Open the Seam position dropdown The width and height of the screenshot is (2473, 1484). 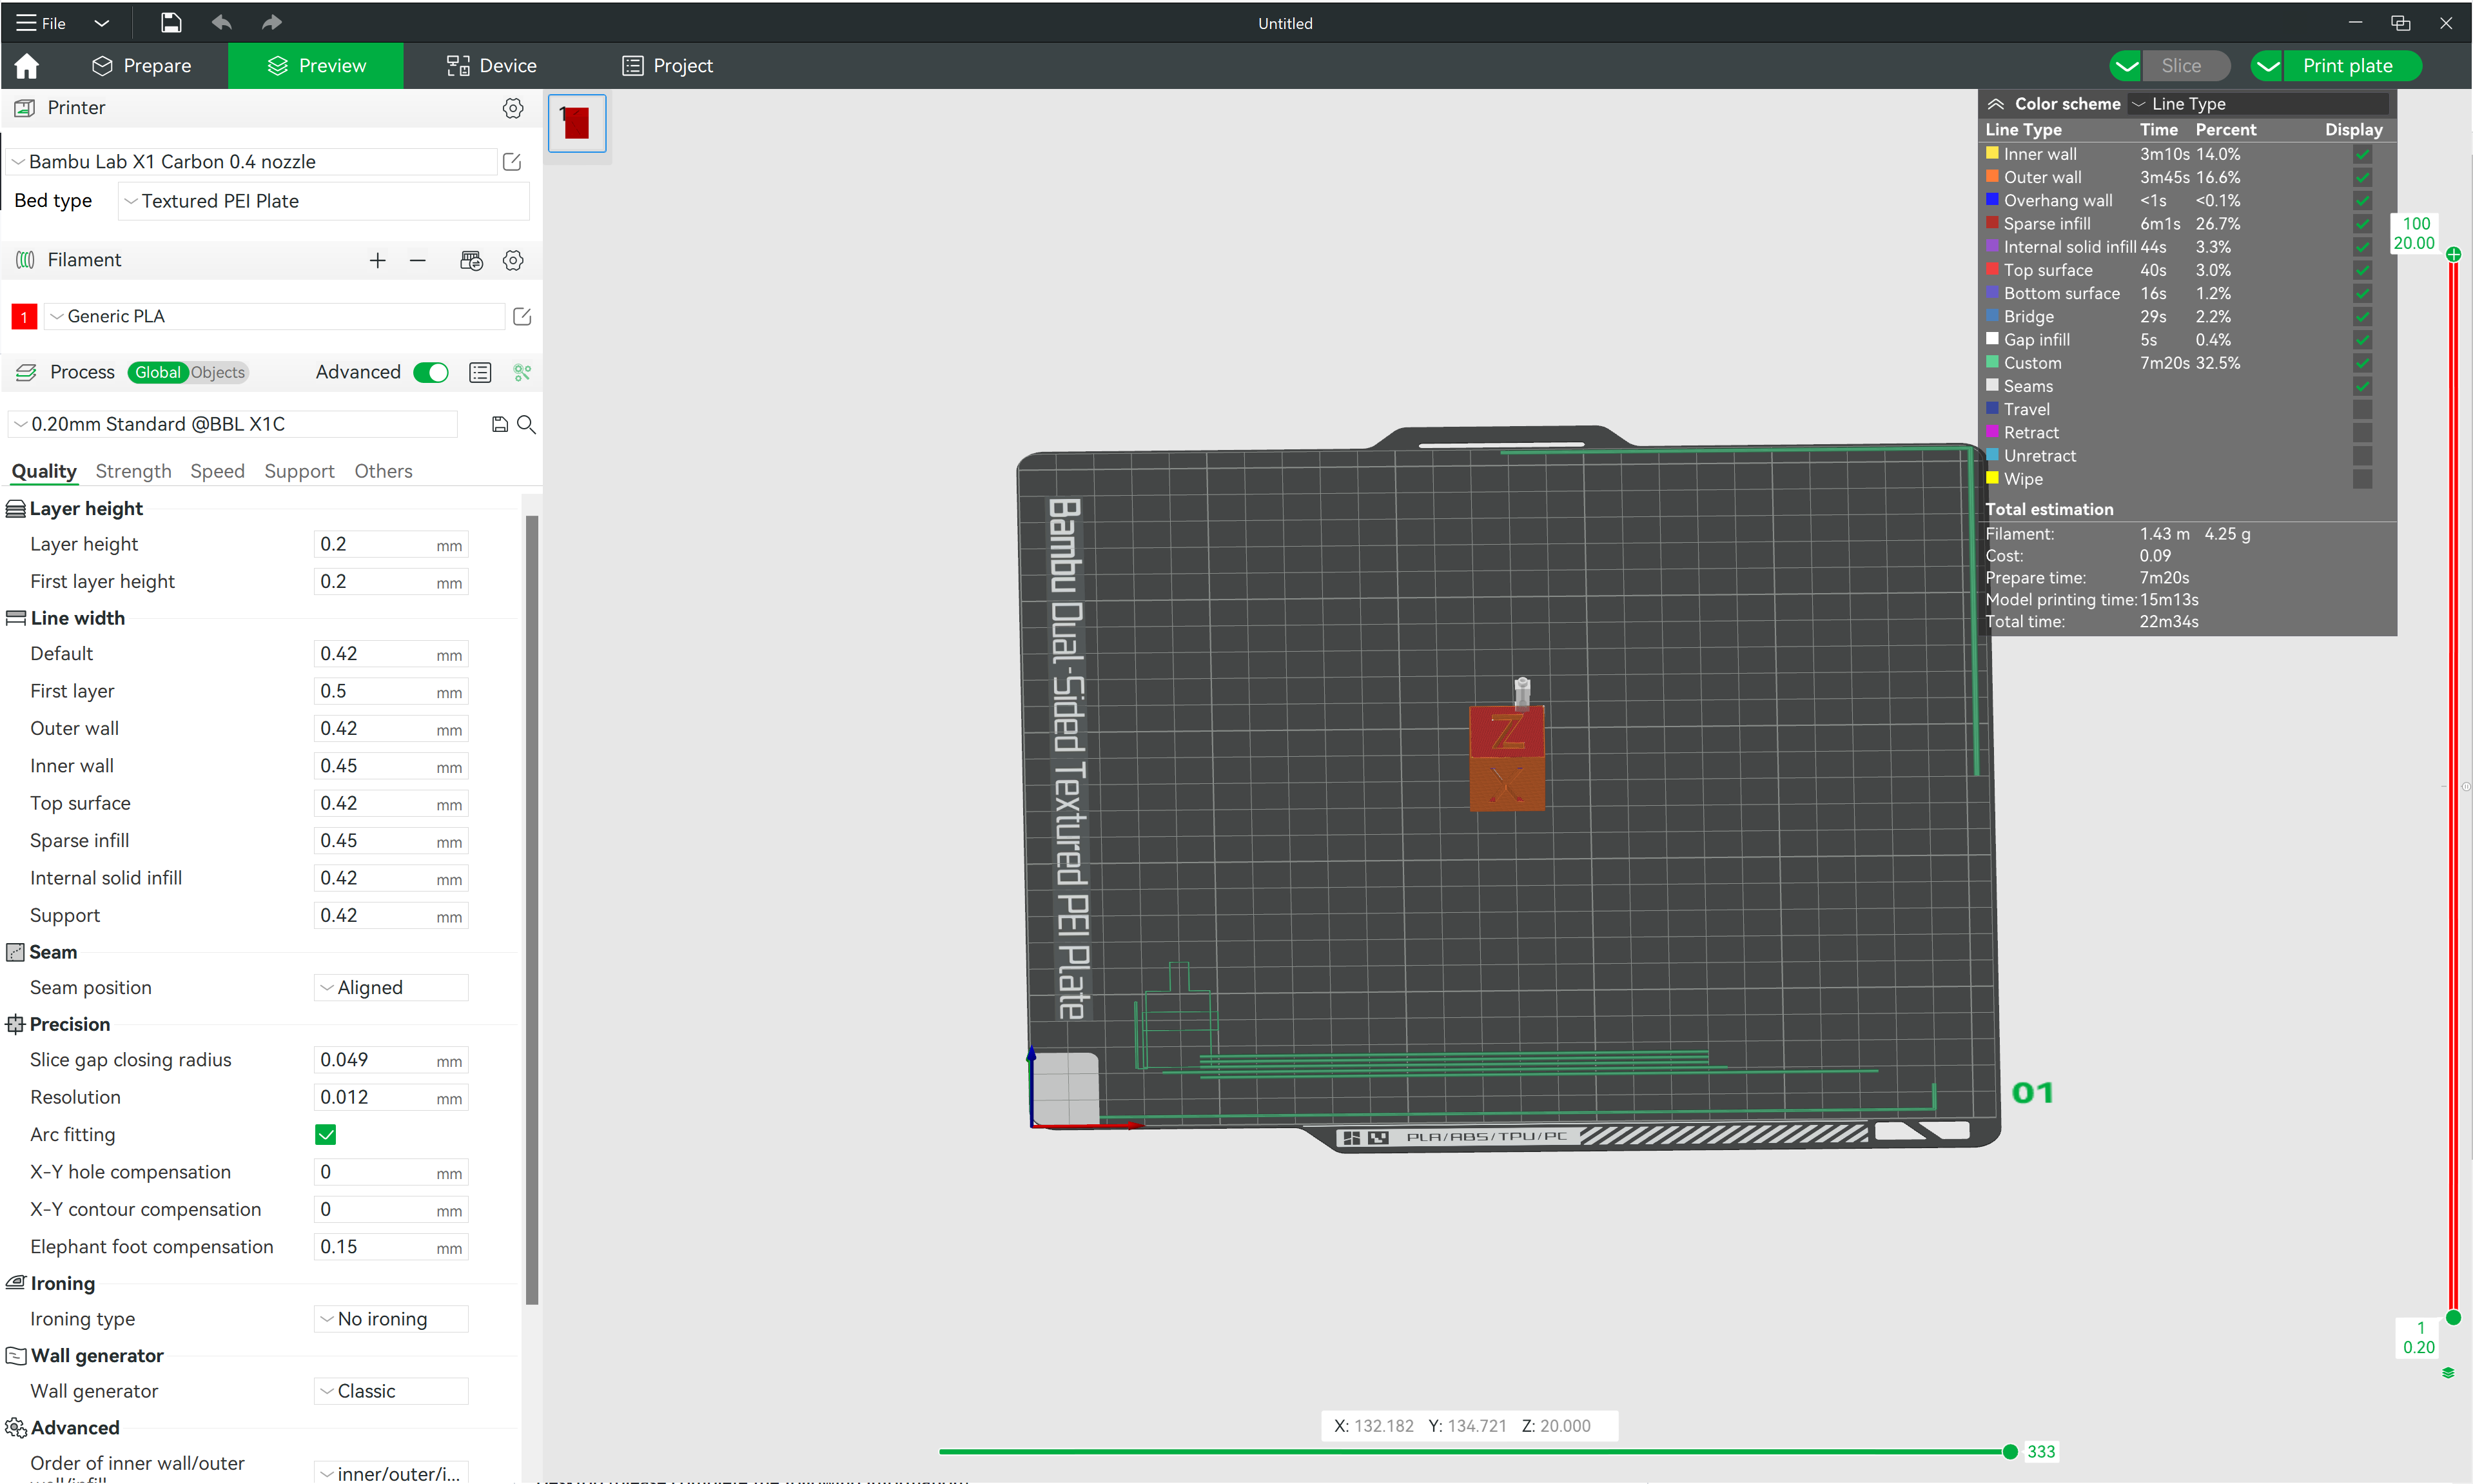pyautogui.click(x=390, y=987)
